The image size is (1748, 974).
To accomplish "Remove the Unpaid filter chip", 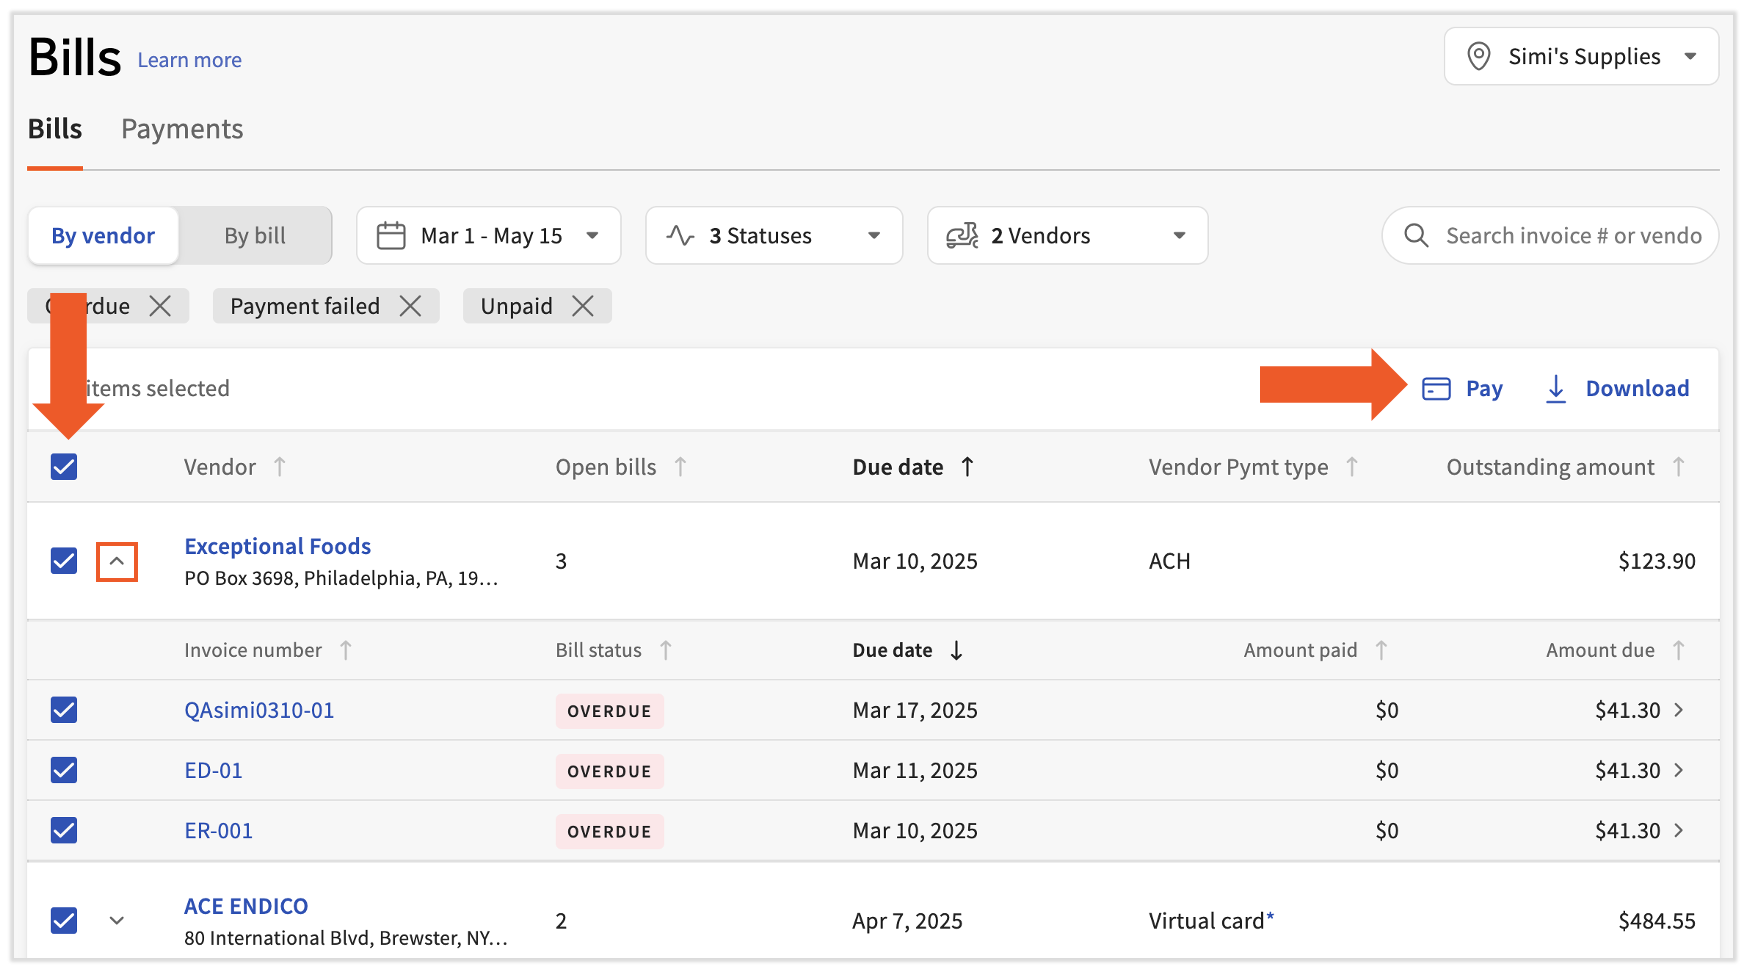I will [582, 306].
